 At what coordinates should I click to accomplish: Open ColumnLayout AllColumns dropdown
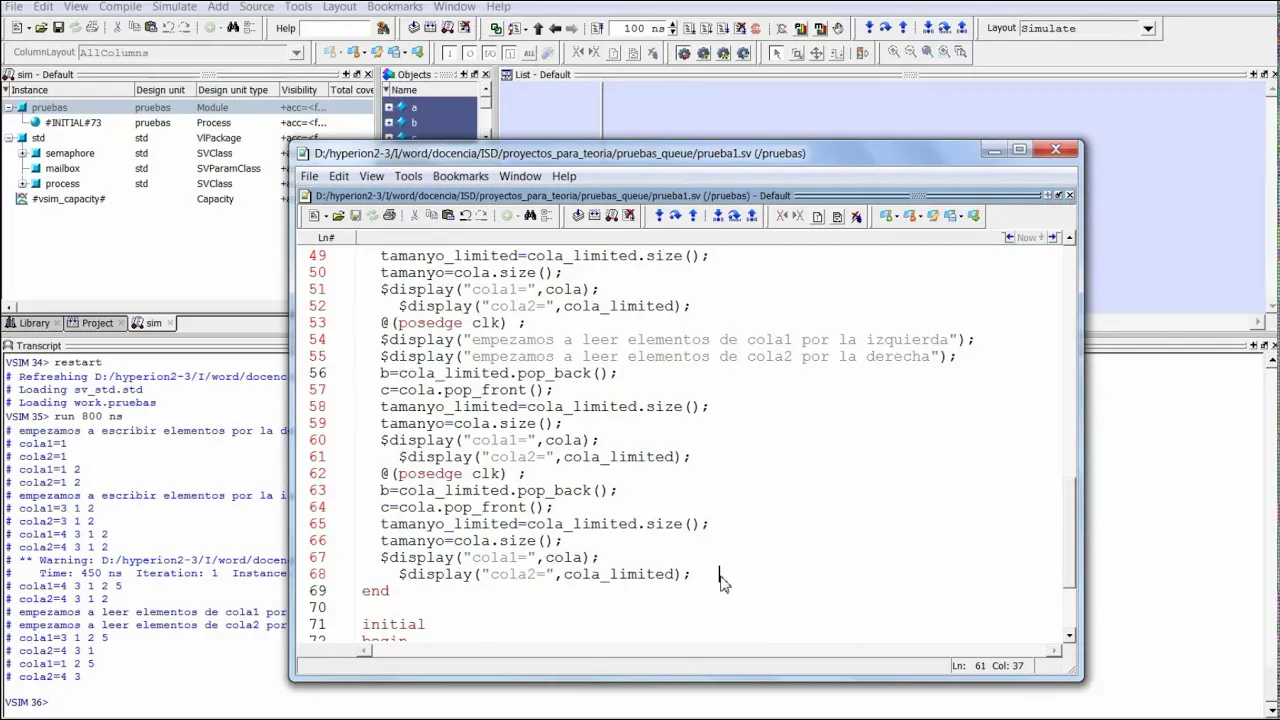(296, 53)
